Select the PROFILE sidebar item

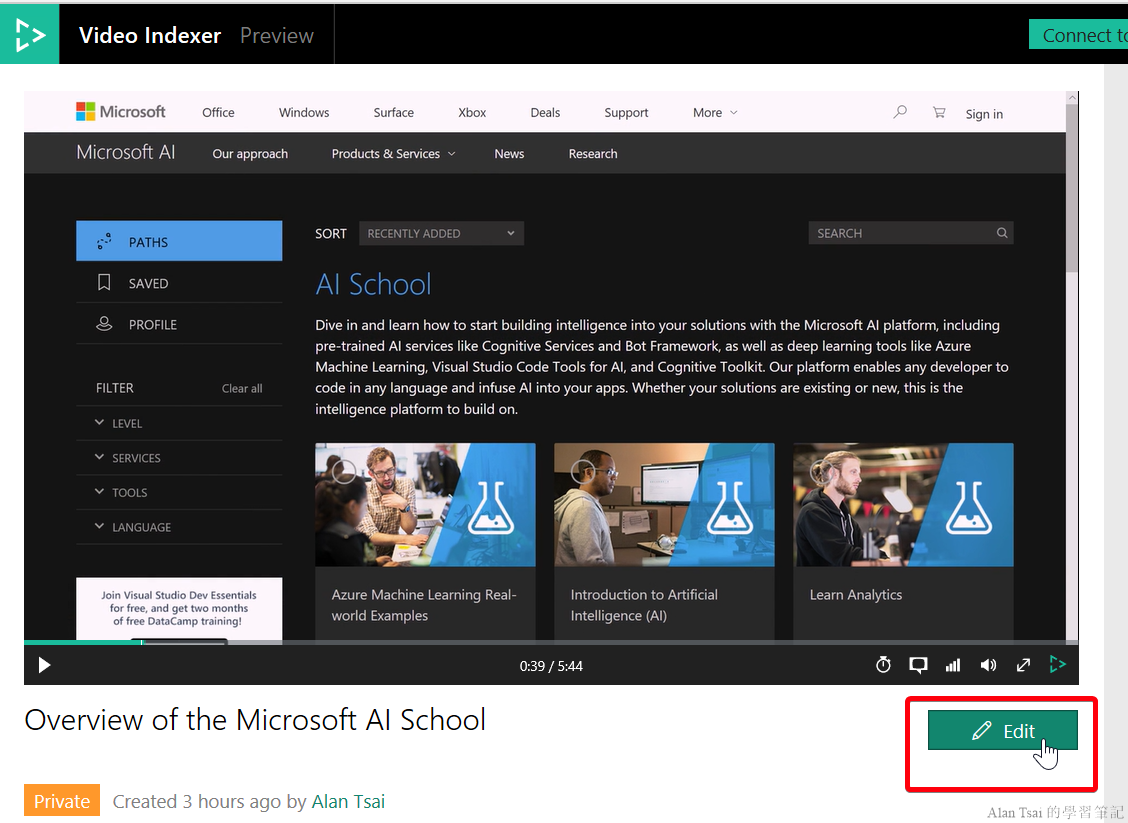point(179,324)
